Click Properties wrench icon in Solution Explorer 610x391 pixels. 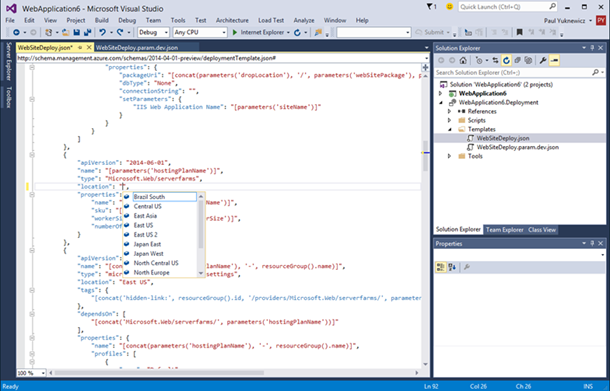[543, 60]
